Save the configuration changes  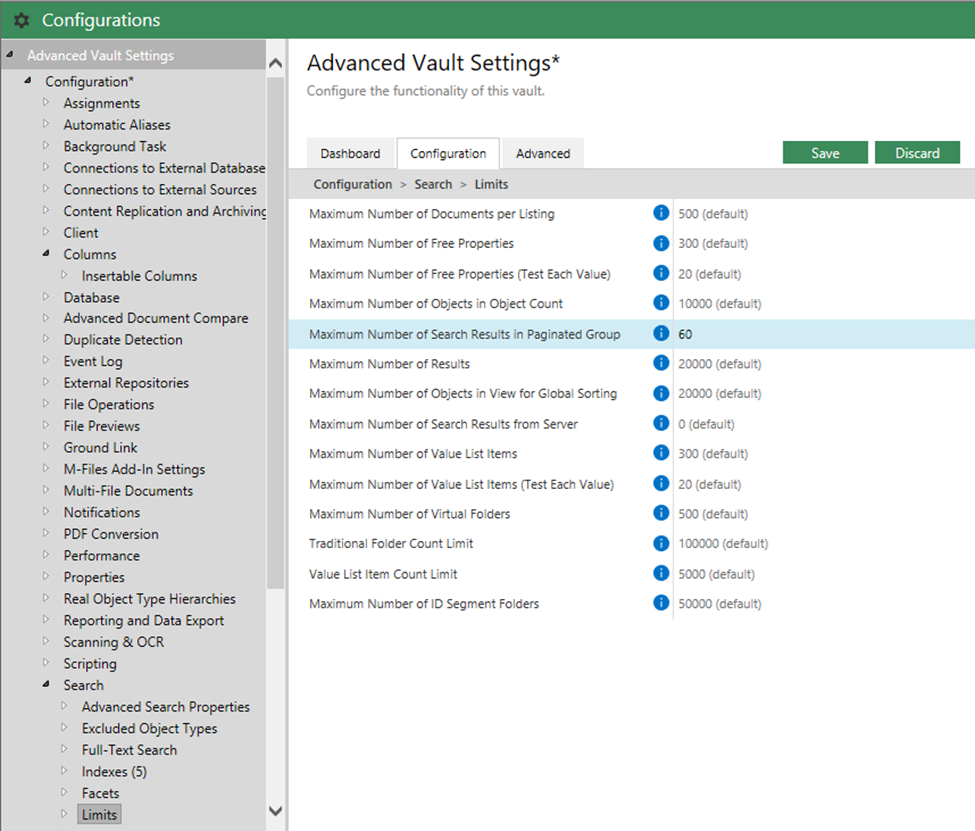click(x=825, y=153)
